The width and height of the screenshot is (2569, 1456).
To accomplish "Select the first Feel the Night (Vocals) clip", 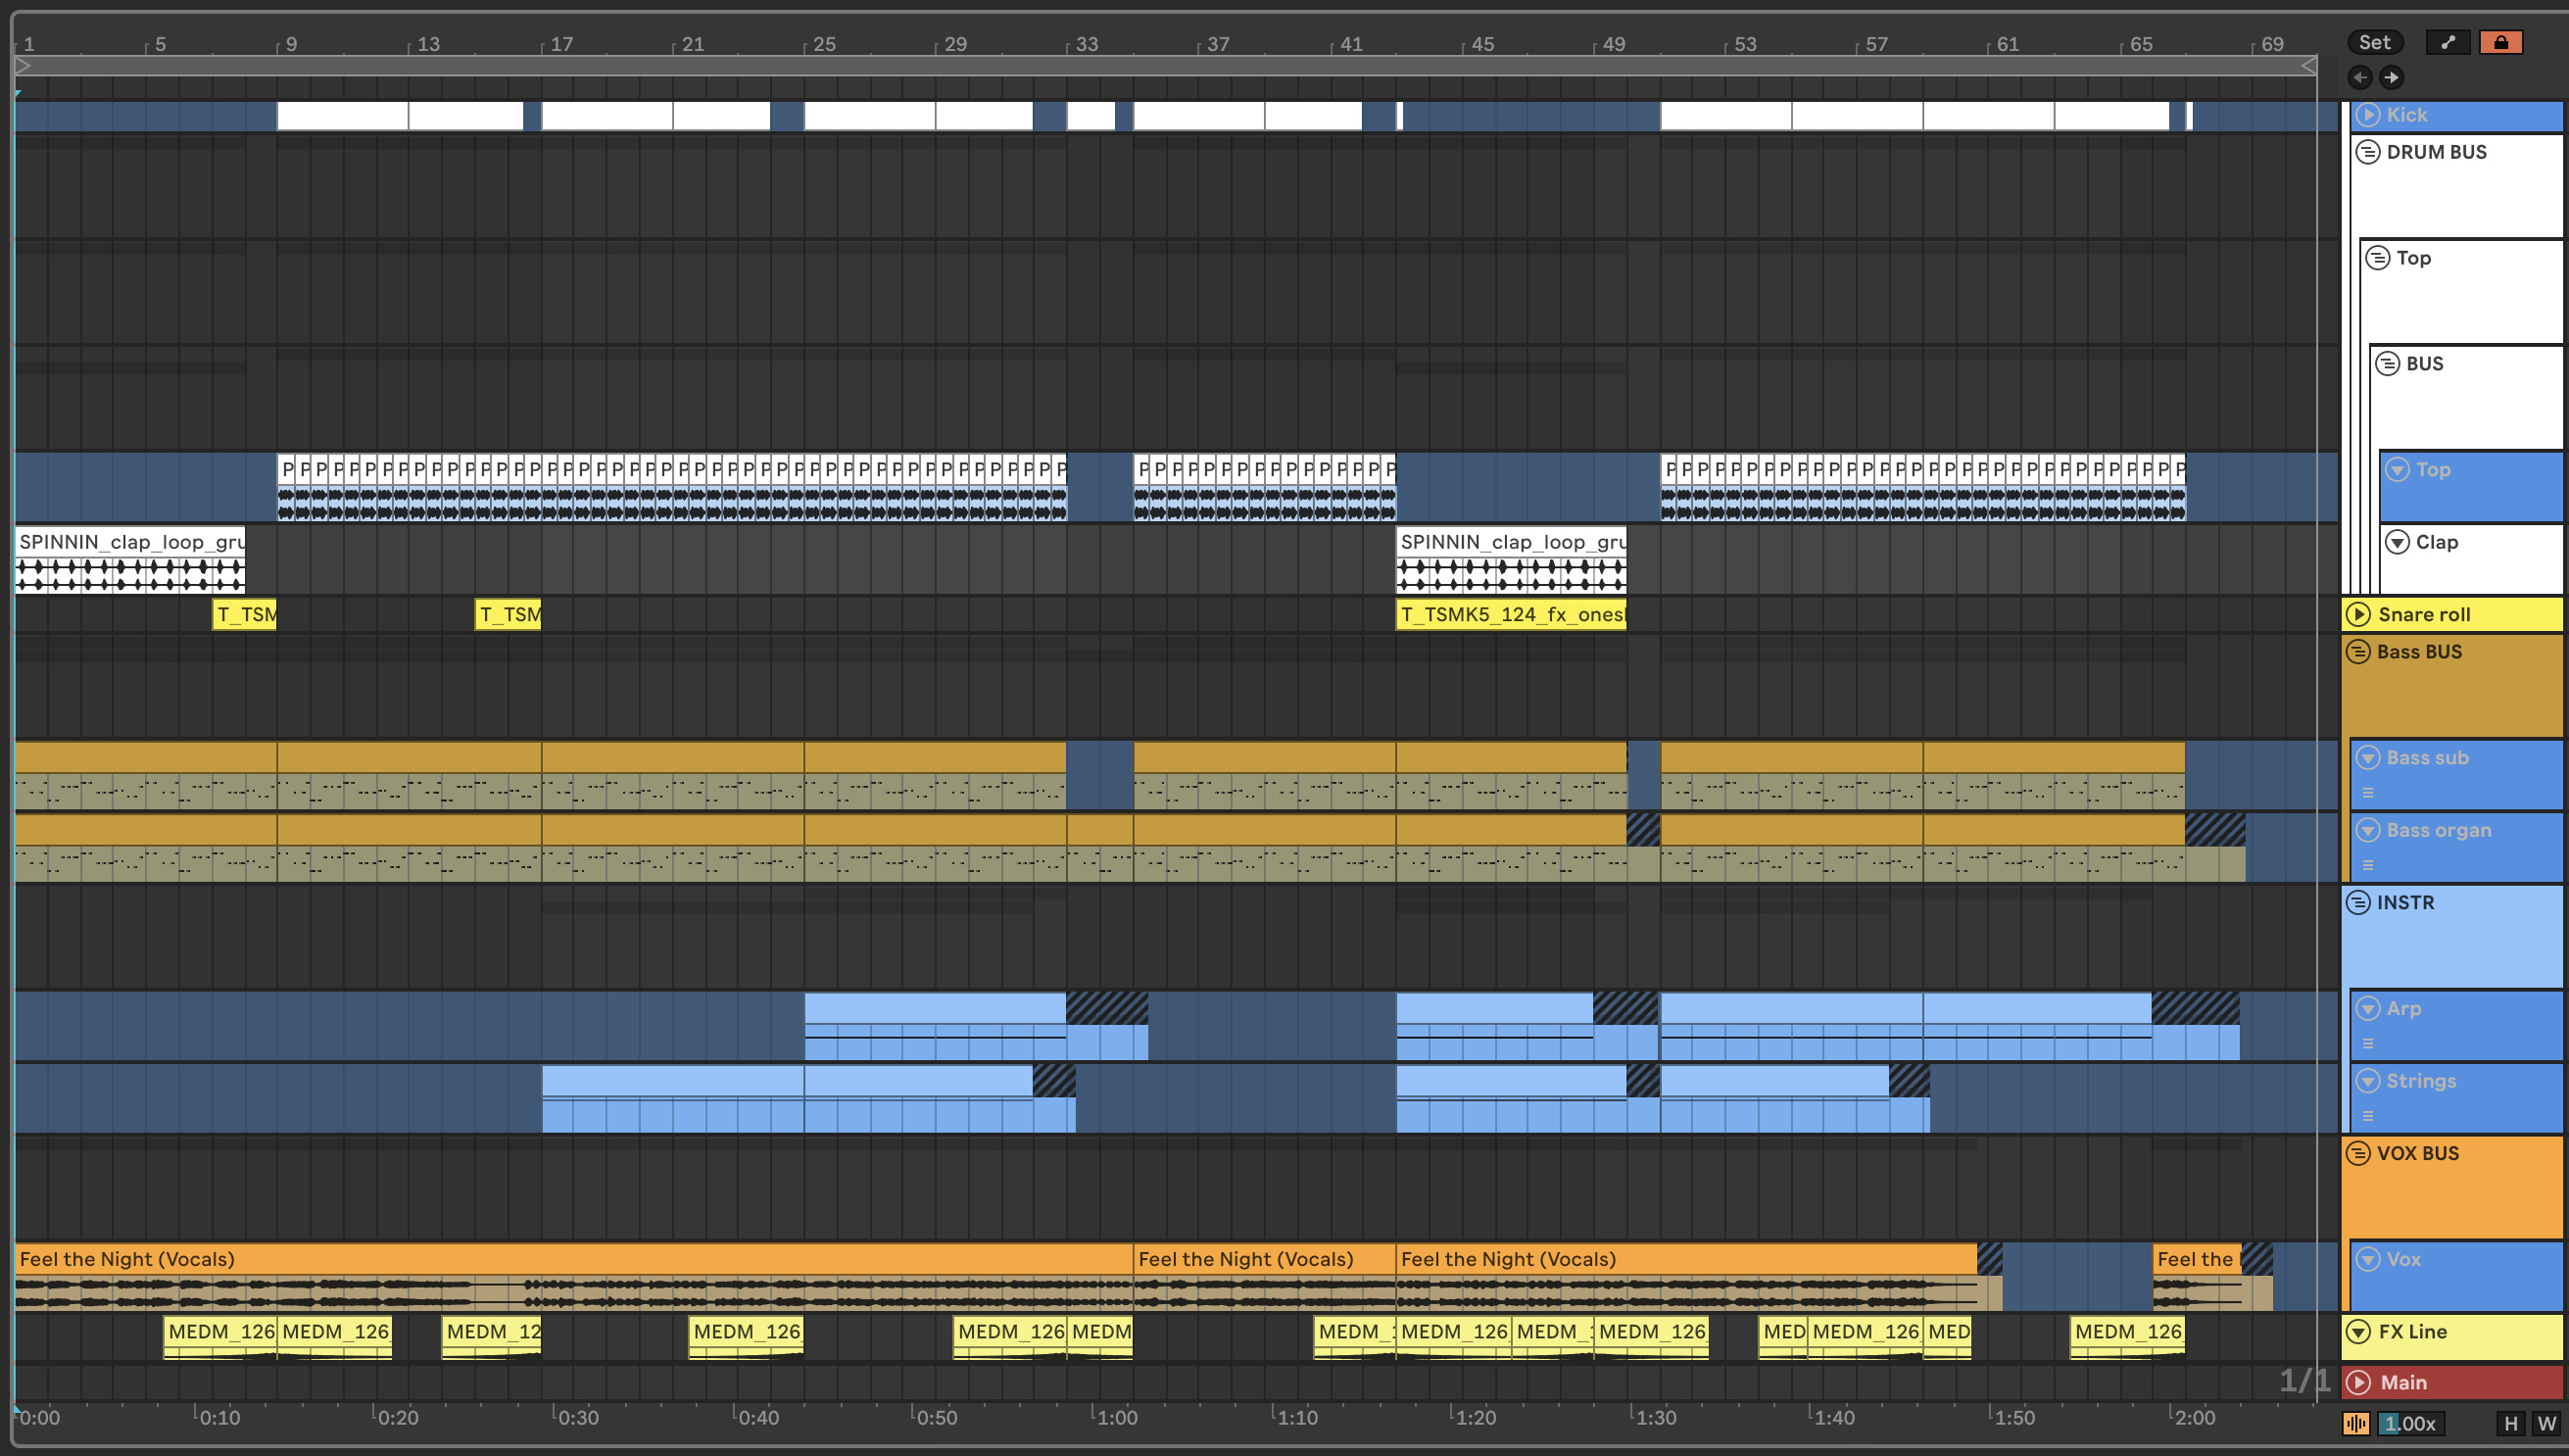I will (574, 1278).
